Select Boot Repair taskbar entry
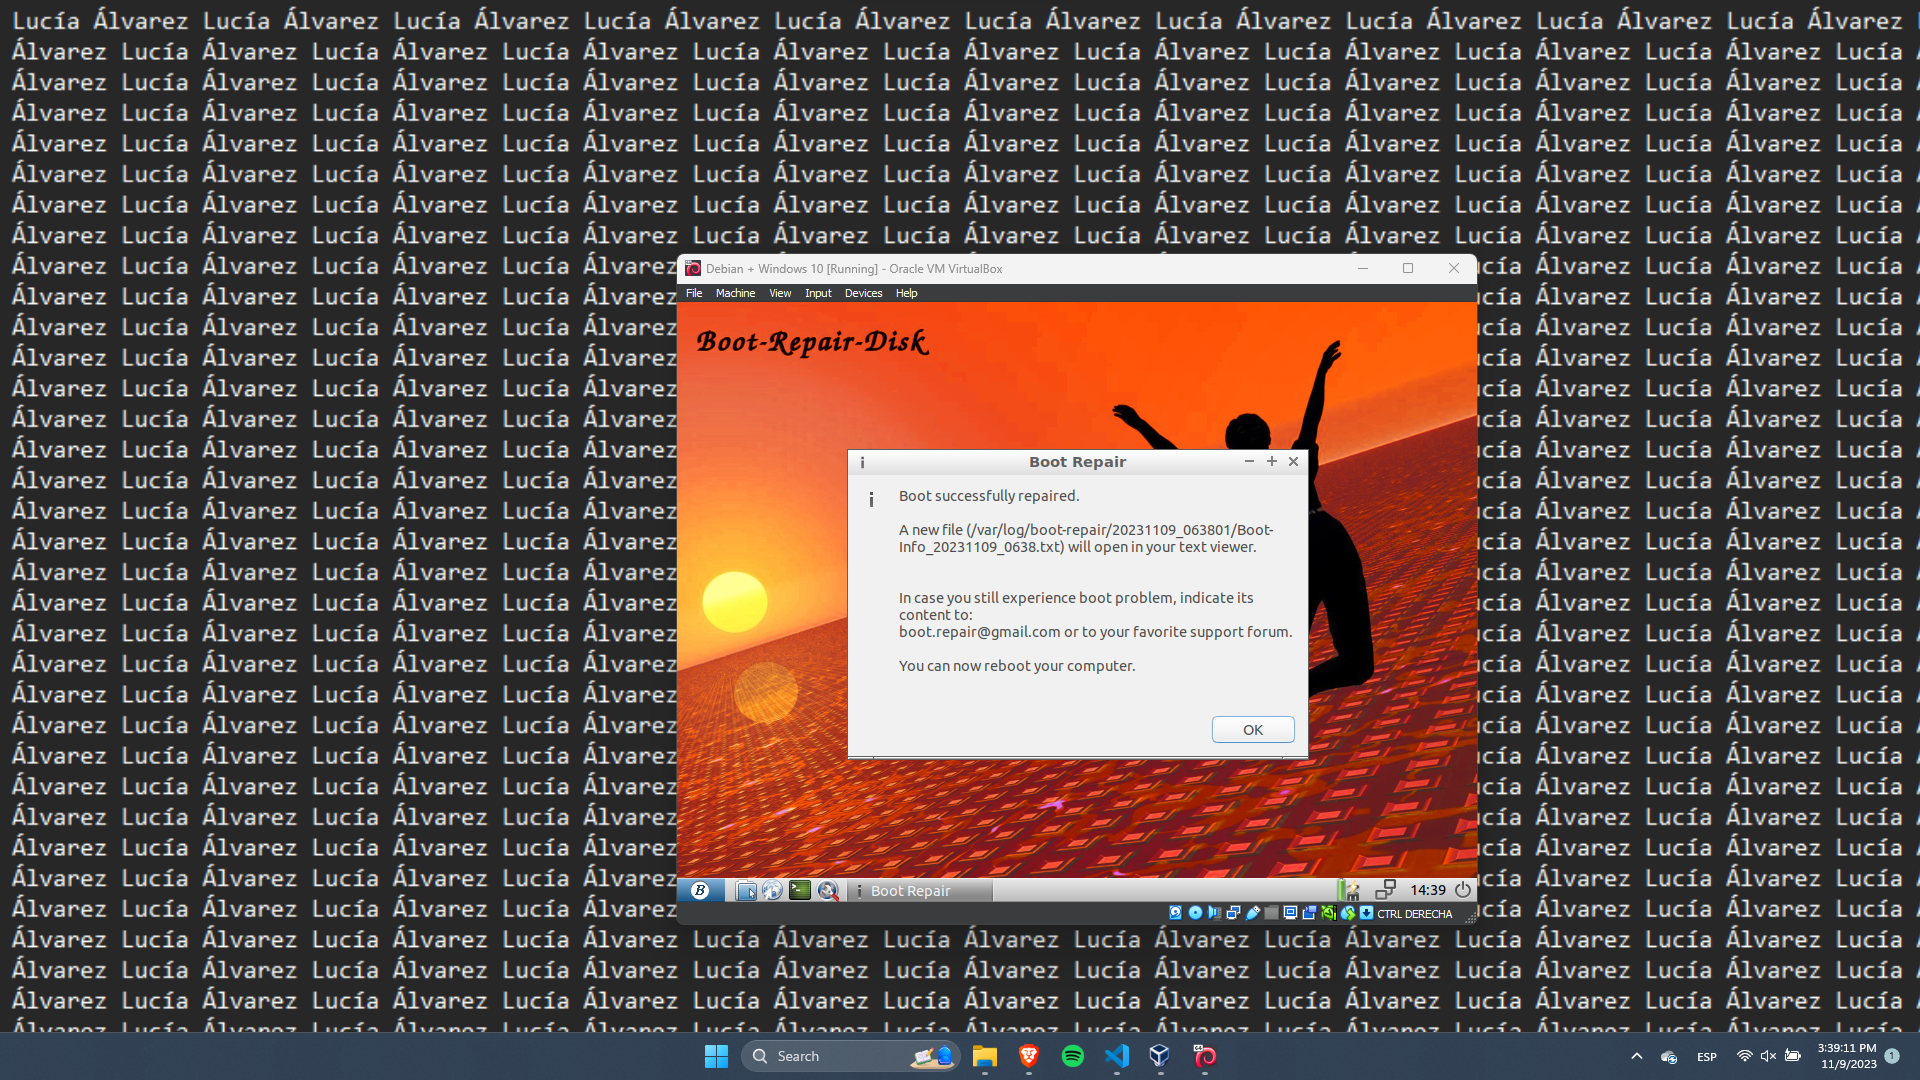Screen dimensions: 1920x1080 910,890
